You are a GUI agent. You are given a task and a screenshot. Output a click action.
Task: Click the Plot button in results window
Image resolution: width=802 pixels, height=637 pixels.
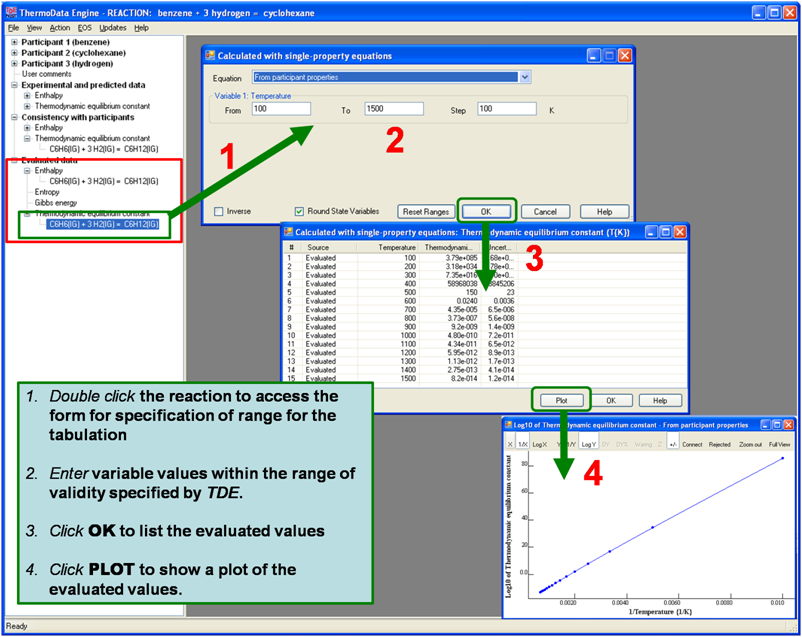[x=561, y=400]
